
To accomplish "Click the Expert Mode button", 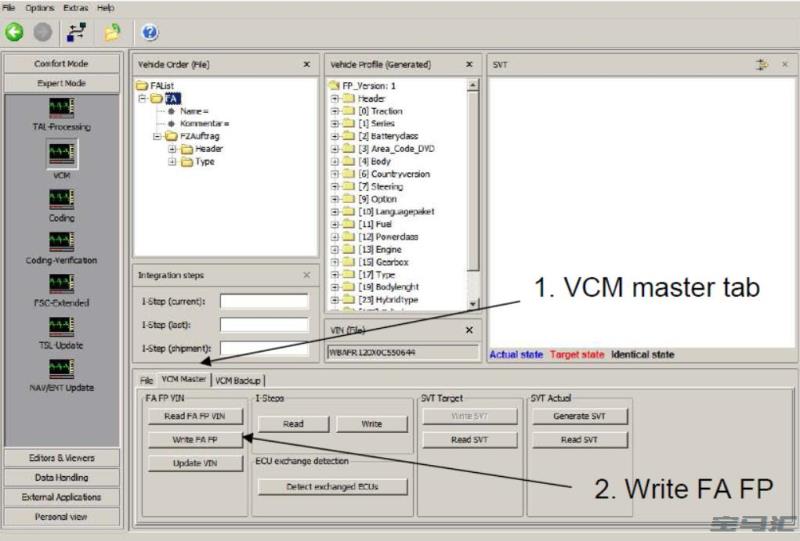I will tap(61, 83).
